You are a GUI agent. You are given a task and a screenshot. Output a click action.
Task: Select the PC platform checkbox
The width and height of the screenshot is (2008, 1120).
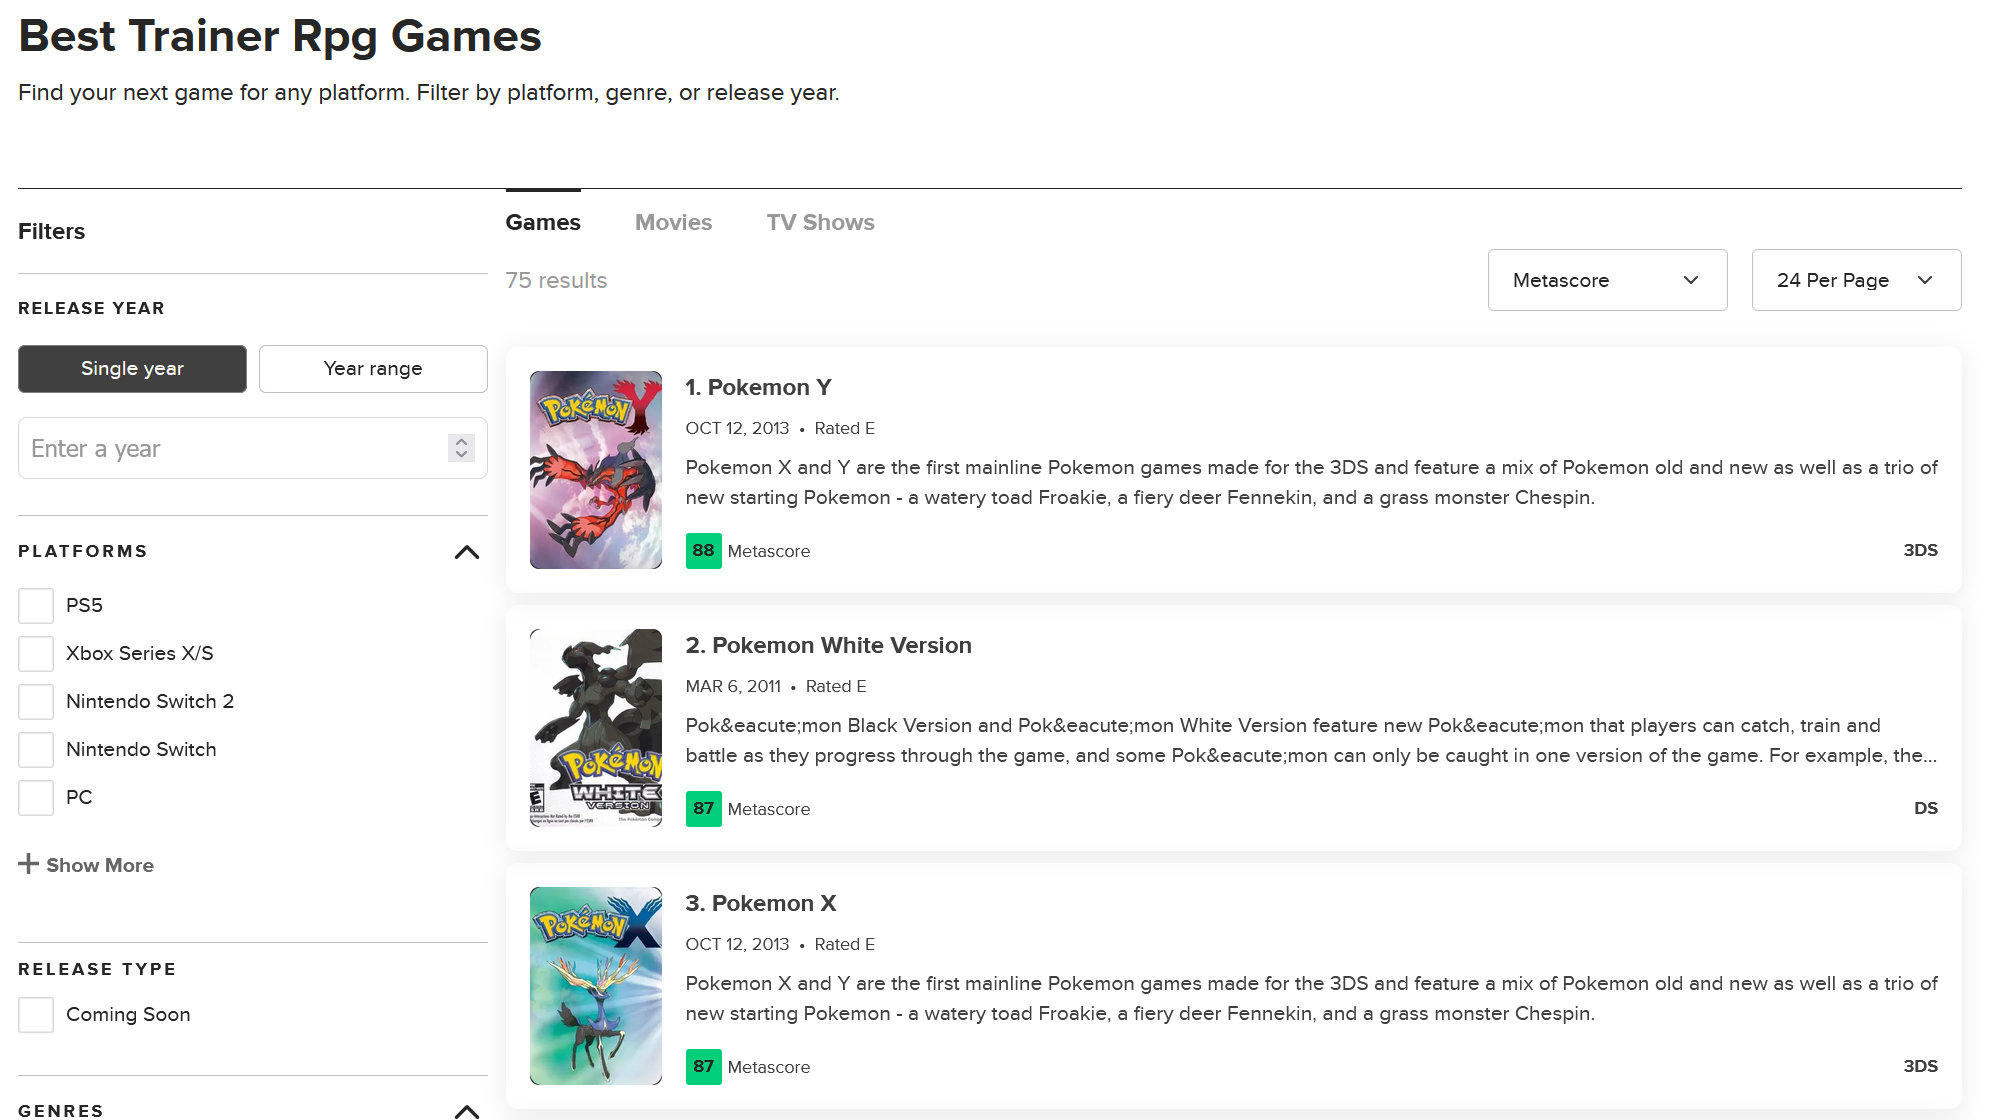pos(36,798)
